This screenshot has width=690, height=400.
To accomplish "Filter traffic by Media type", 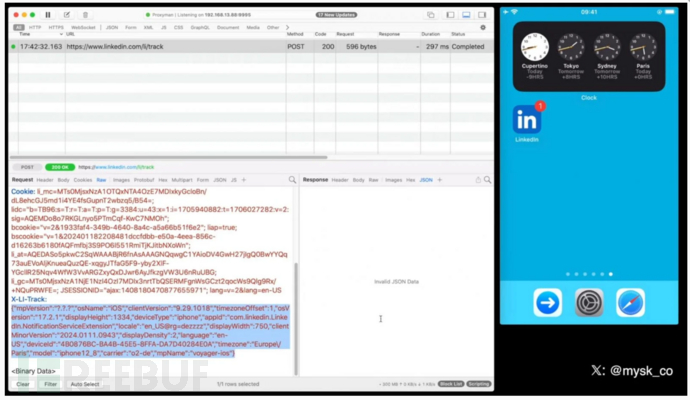I will coord(253,27).
